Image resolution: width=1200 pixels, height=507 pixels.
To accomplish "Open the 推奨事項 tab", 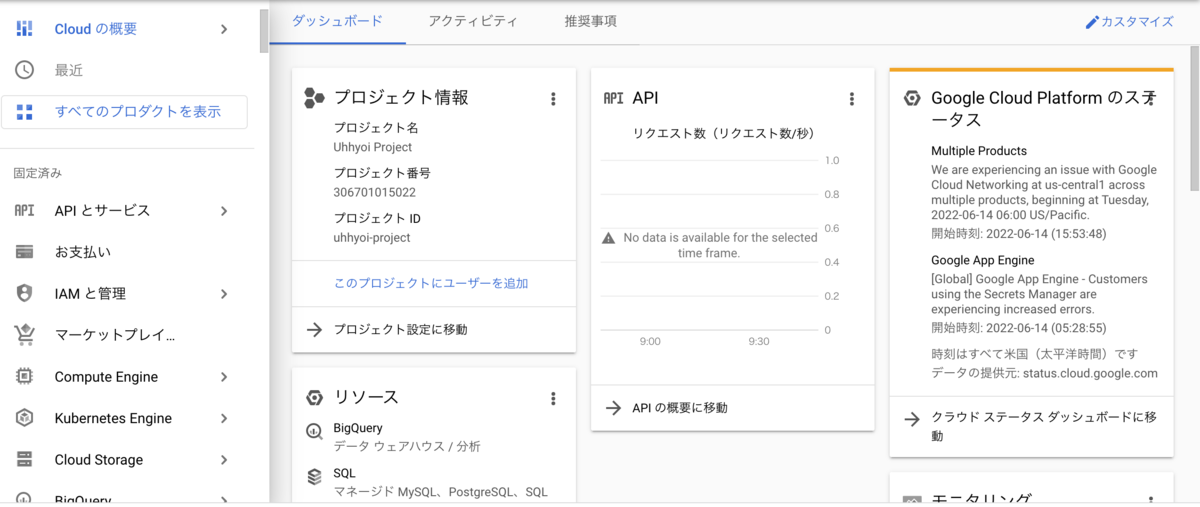I will pyautogui.click(x=590, y=21).
